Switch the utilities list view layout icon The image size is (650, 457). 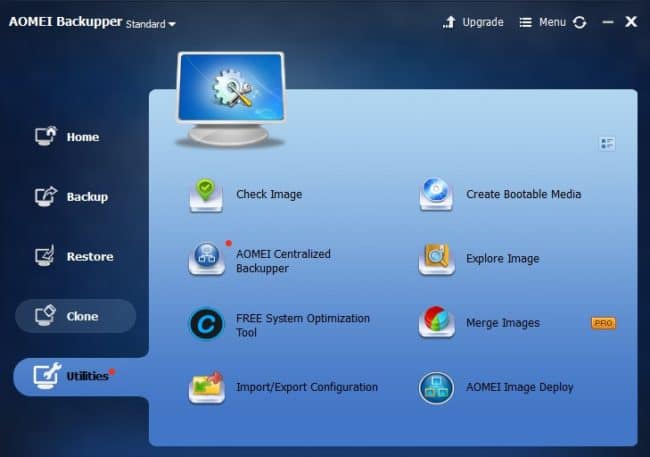pyautogui.click(x=607, y=144)
